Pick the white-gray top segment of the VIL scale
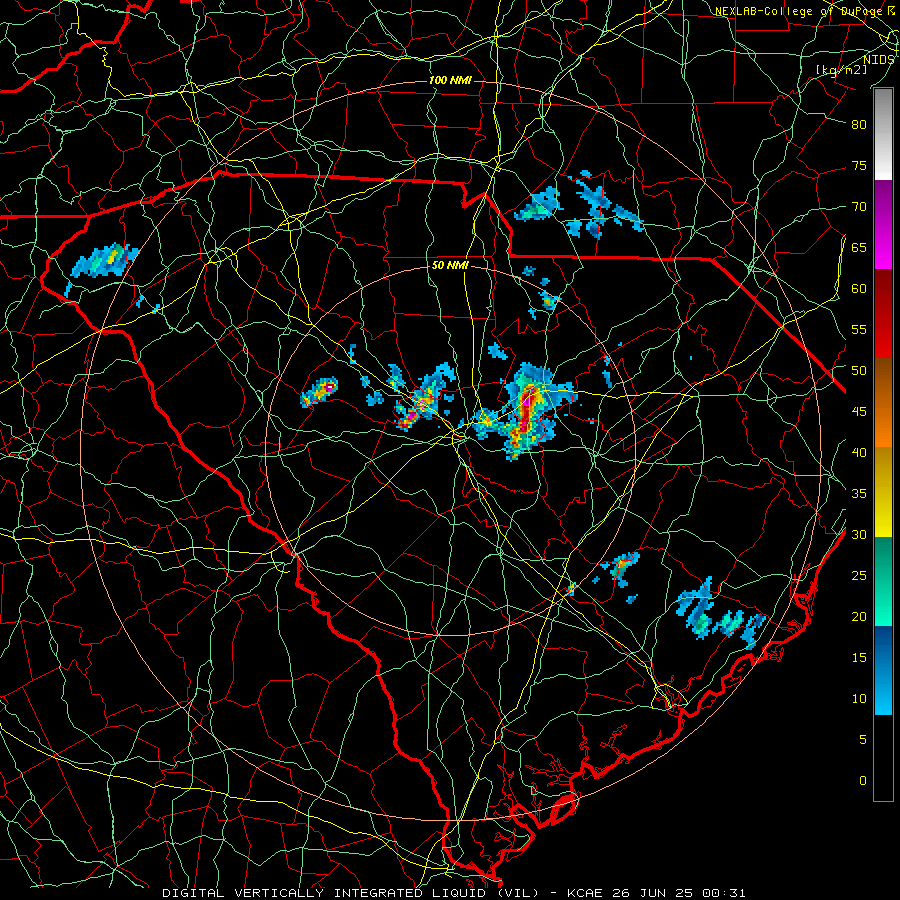This screenshot has width=900, height=900. pos(883,134)
